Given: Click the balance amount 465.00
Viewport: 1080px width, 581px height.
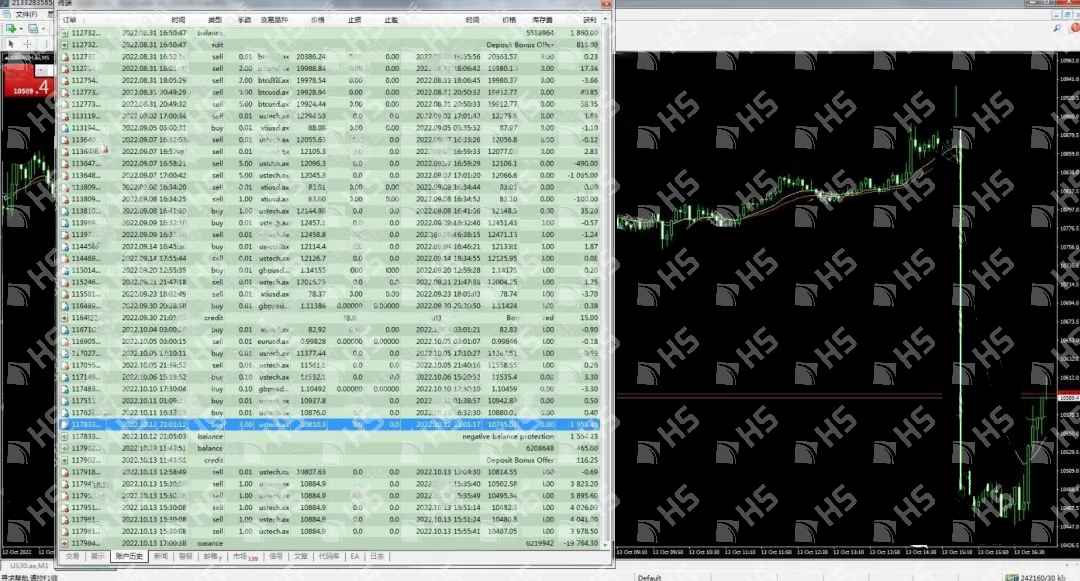Looking at the screenshot, I should coord(588,448).
